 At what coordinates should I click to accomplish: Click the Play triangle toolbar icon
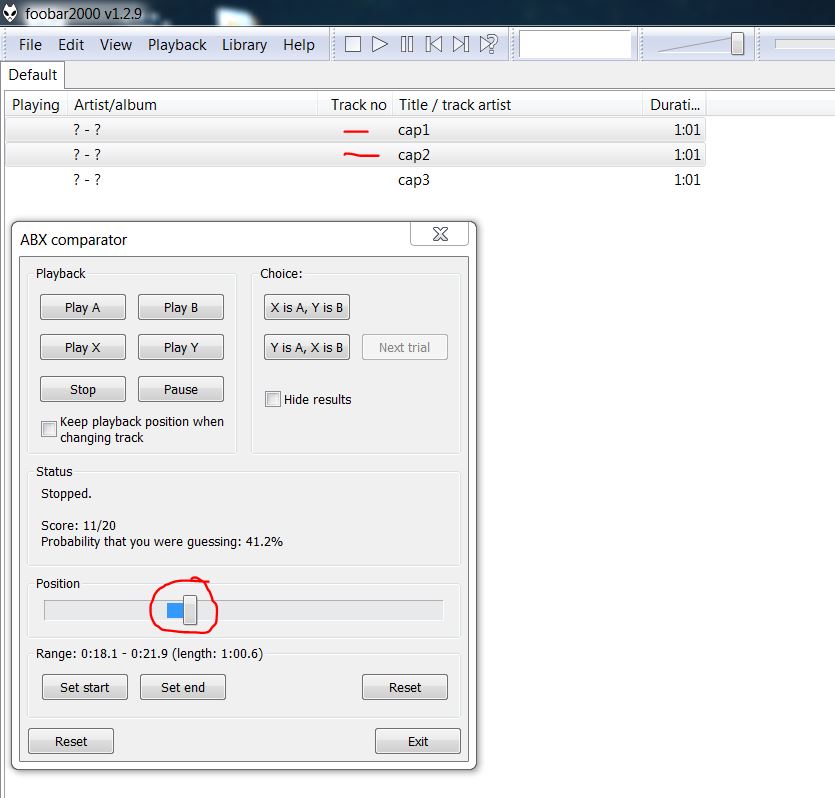tap(380, 44)
